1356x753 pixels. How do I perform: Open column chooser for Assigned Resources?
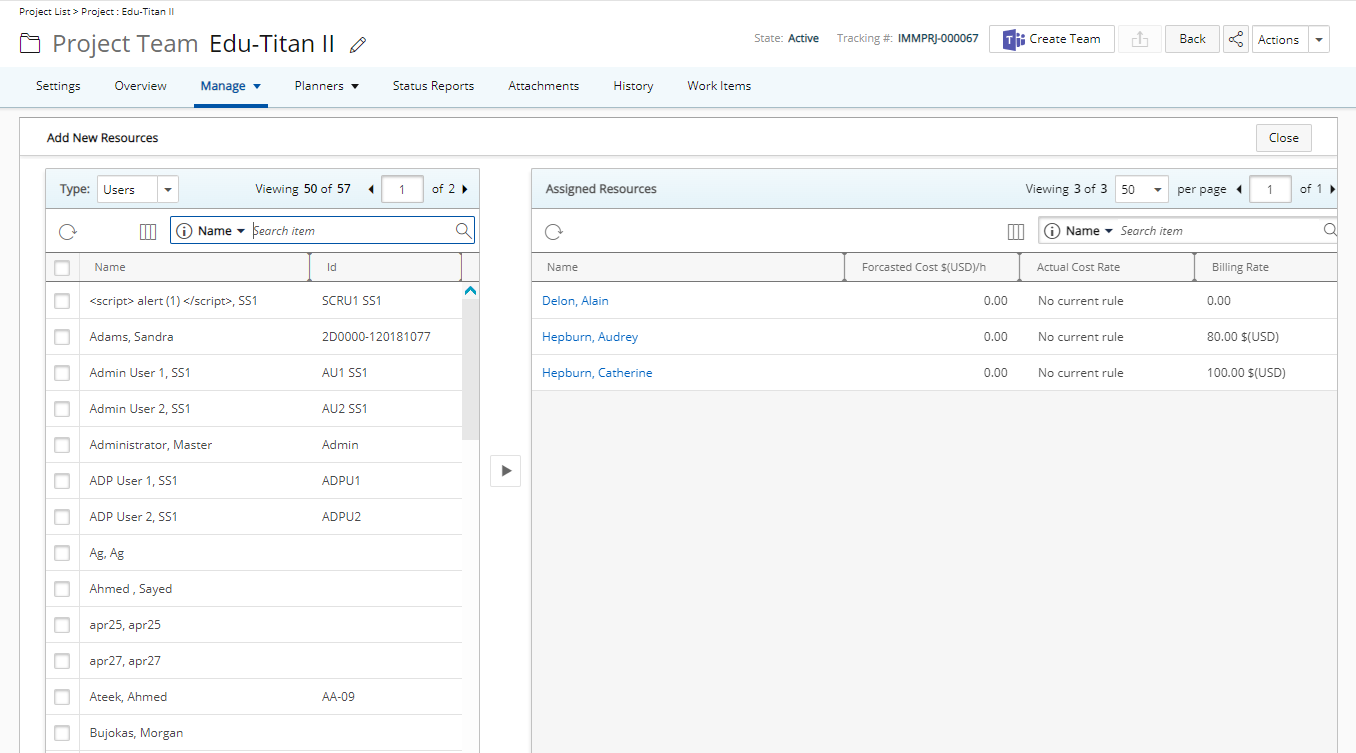[1016, 232]
